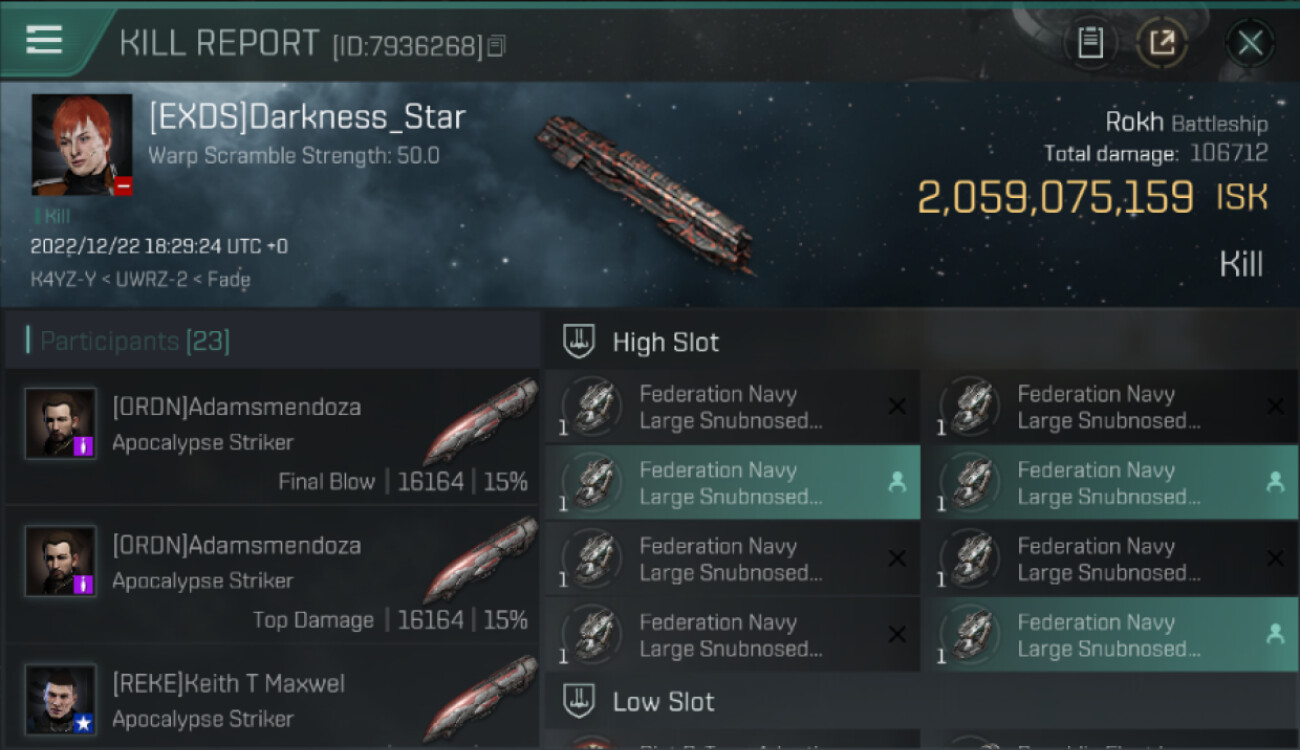Toggle the destroyed X on first-row left module
1300x750 pixels.
(897, 407)
